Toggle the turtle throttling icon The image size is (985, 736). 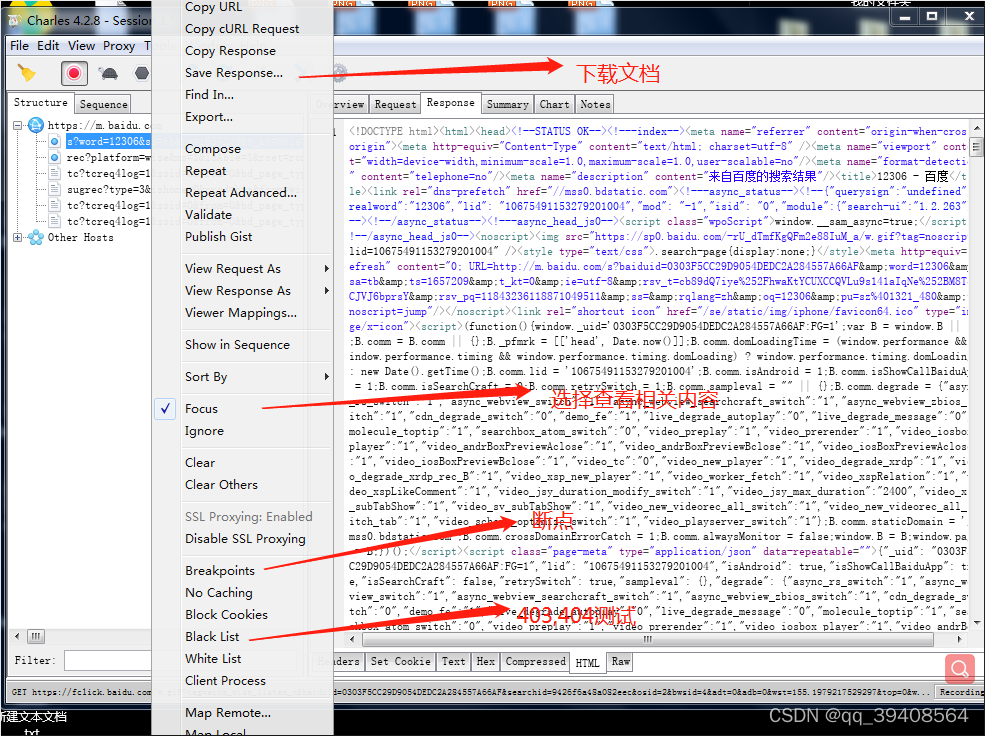pyautogui.click(x=108, y=73)
